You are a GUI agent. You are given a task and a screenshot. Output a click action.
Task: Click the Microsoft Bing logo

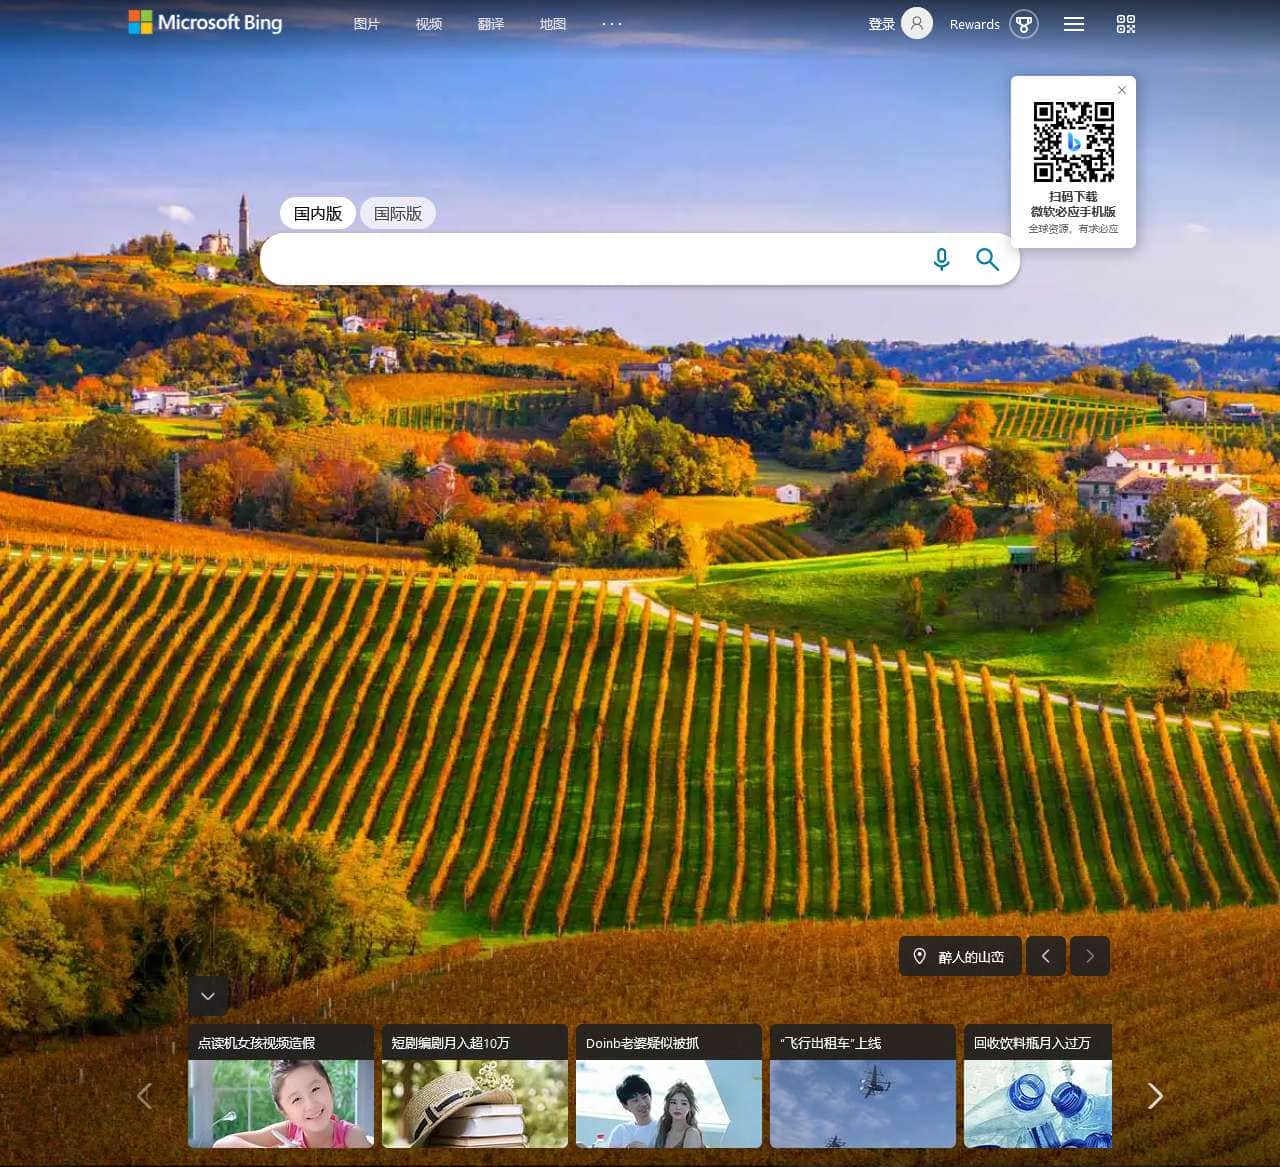point(205,22)
